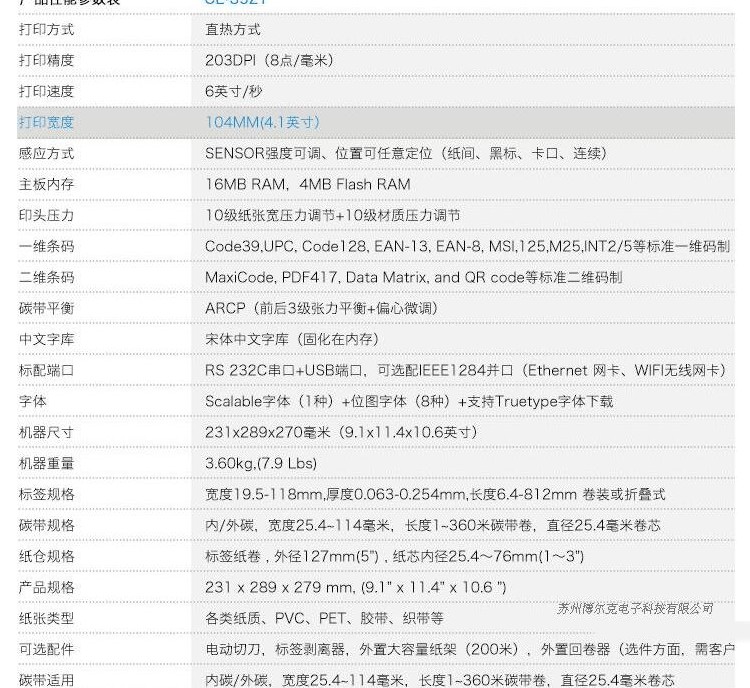Select the 纸张类型 label
The width and height of the screenshot is (750, 688).
point(46,618)
